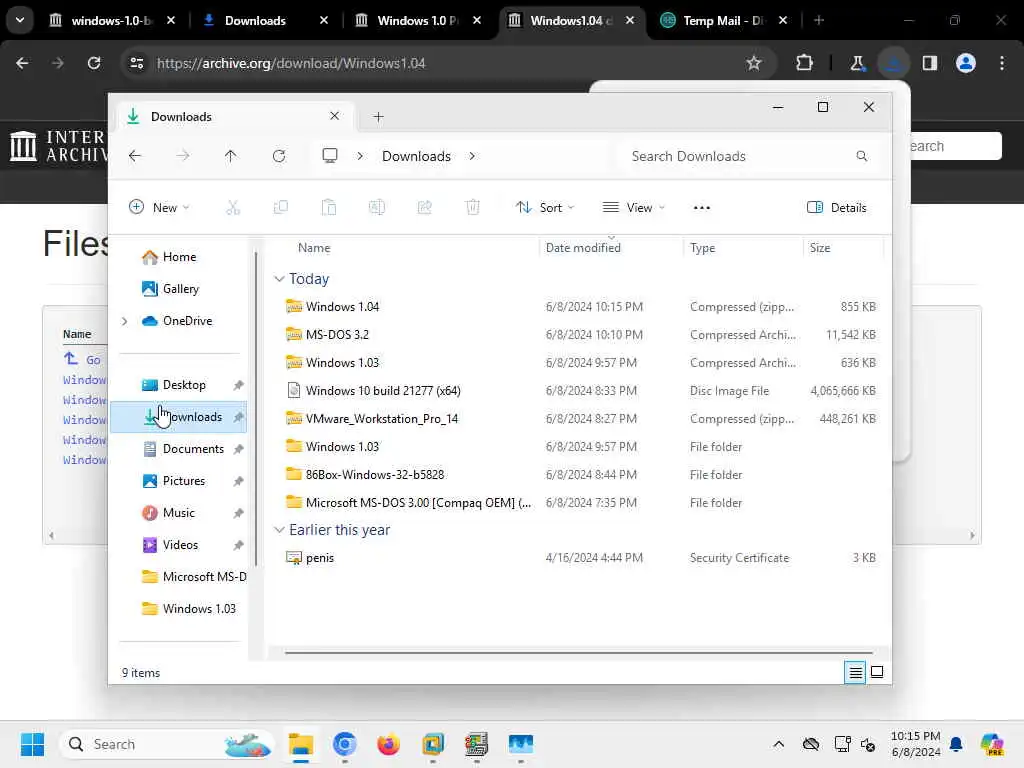This screenshot has width=1024, height=768.
Task: Collapse the Earlier this year group
Action: pos(280,530)
